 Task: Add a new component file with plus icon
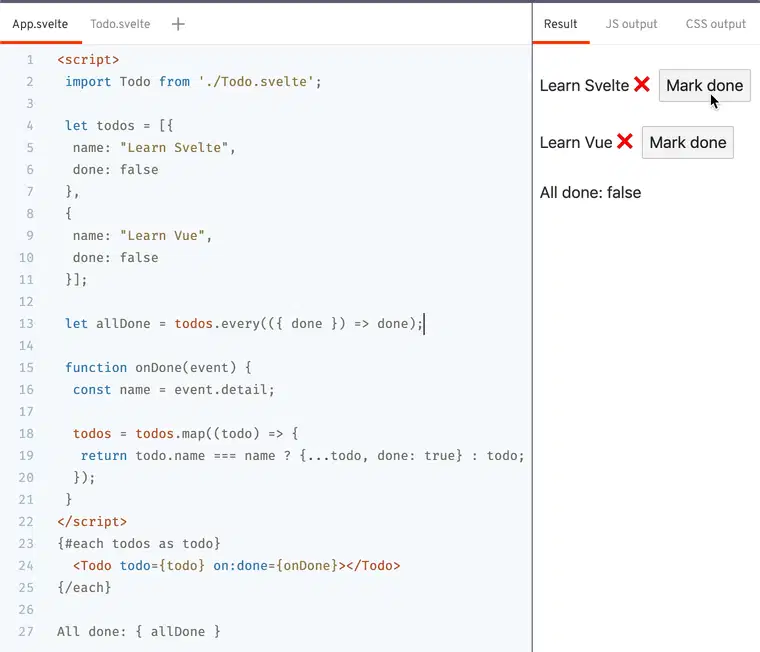(178, 24)
